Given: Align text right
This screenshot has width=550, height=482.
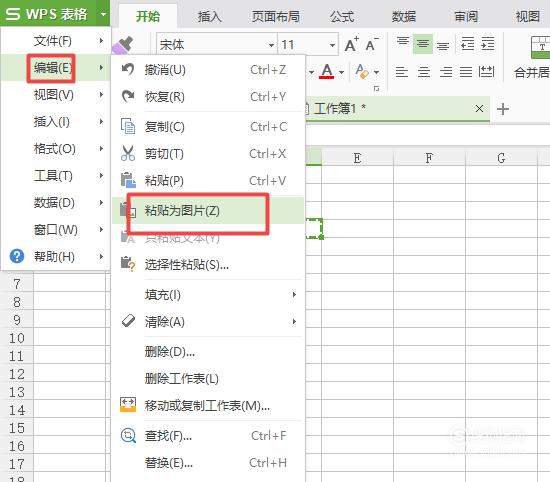Looking at the screenshot, I should 445,72.
